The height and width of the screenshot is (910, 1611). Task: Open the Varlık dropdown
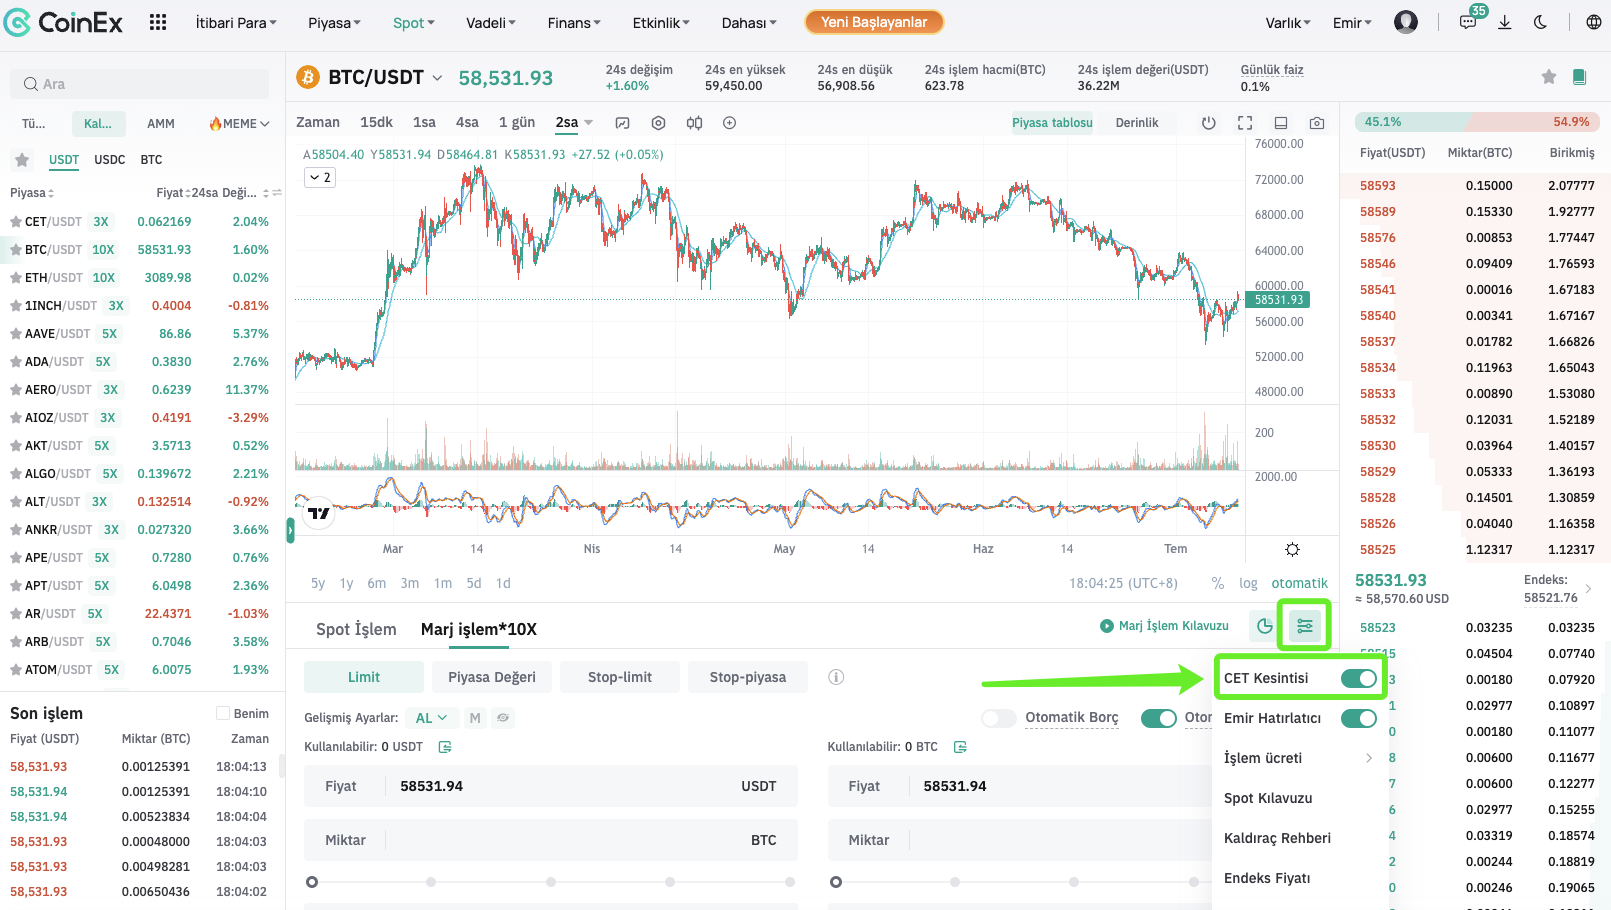tap(1288, 23)
